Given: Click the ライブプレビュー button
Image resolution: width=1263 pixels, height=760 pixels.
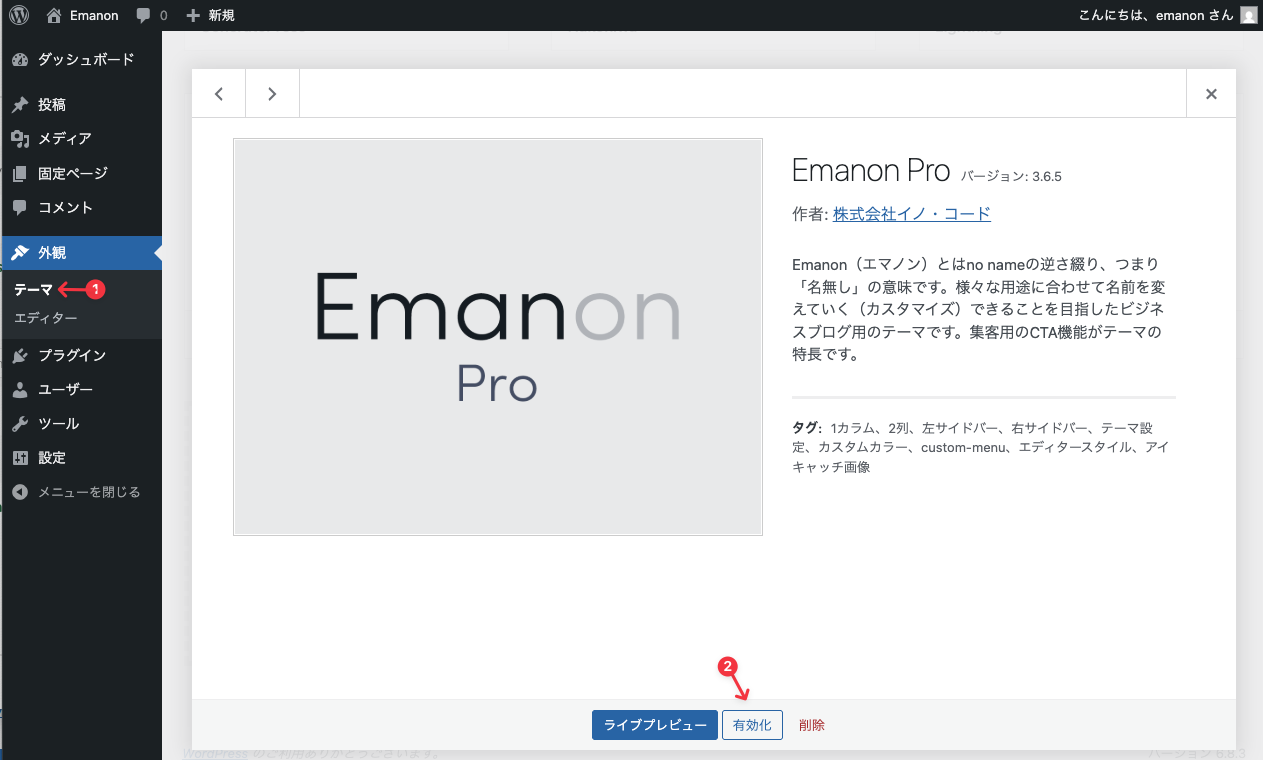Looking at the screenshot, I should 655,725.
